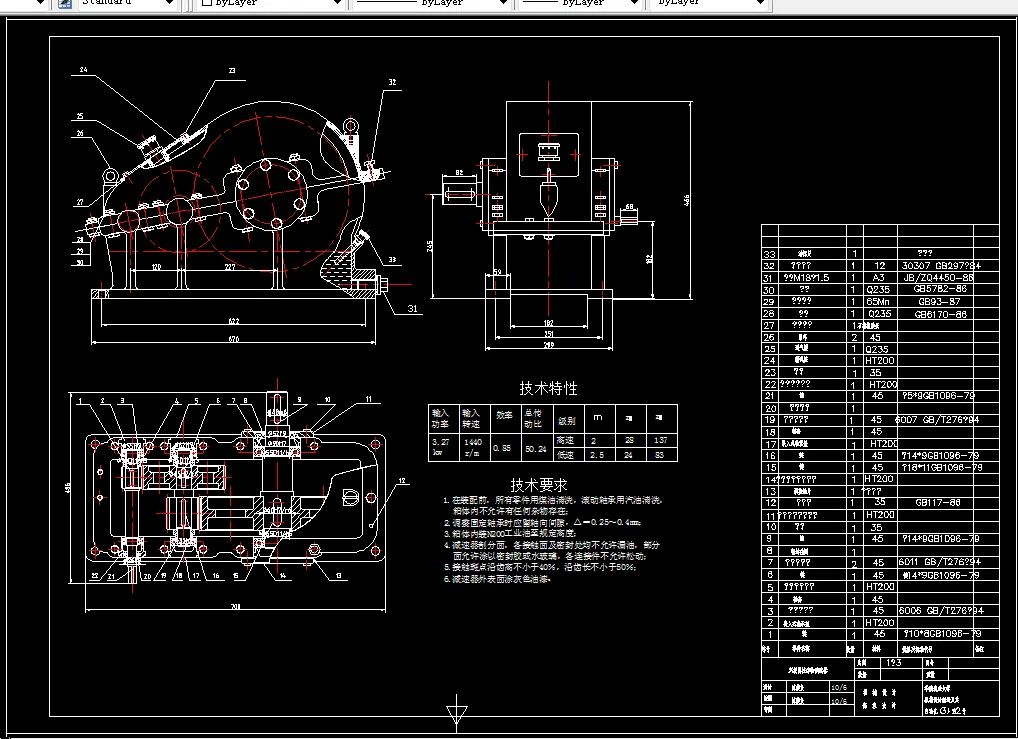Screen dimensions: 1018x739
Task: Click the GB117-86 standard cell
Action: tap(937, 502)
